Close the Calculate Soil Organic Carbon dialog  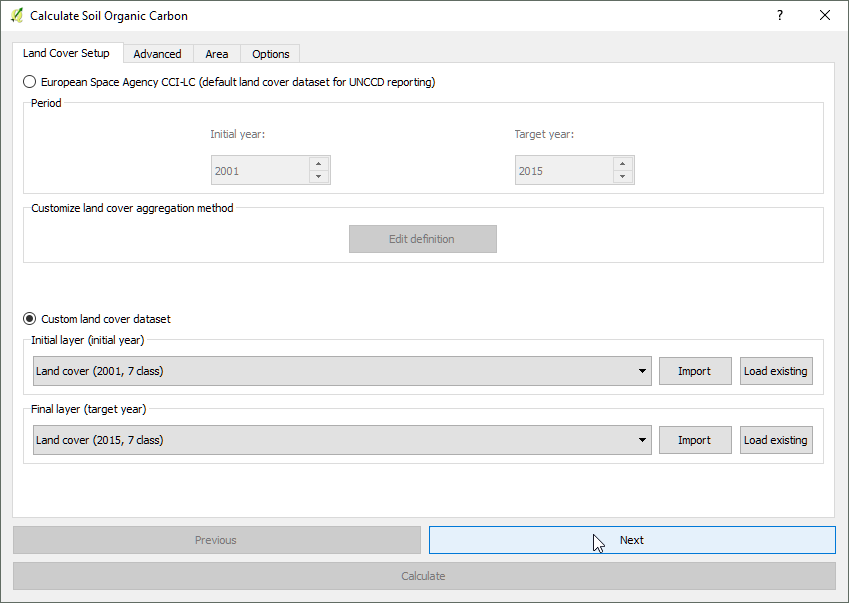[824, 16]
